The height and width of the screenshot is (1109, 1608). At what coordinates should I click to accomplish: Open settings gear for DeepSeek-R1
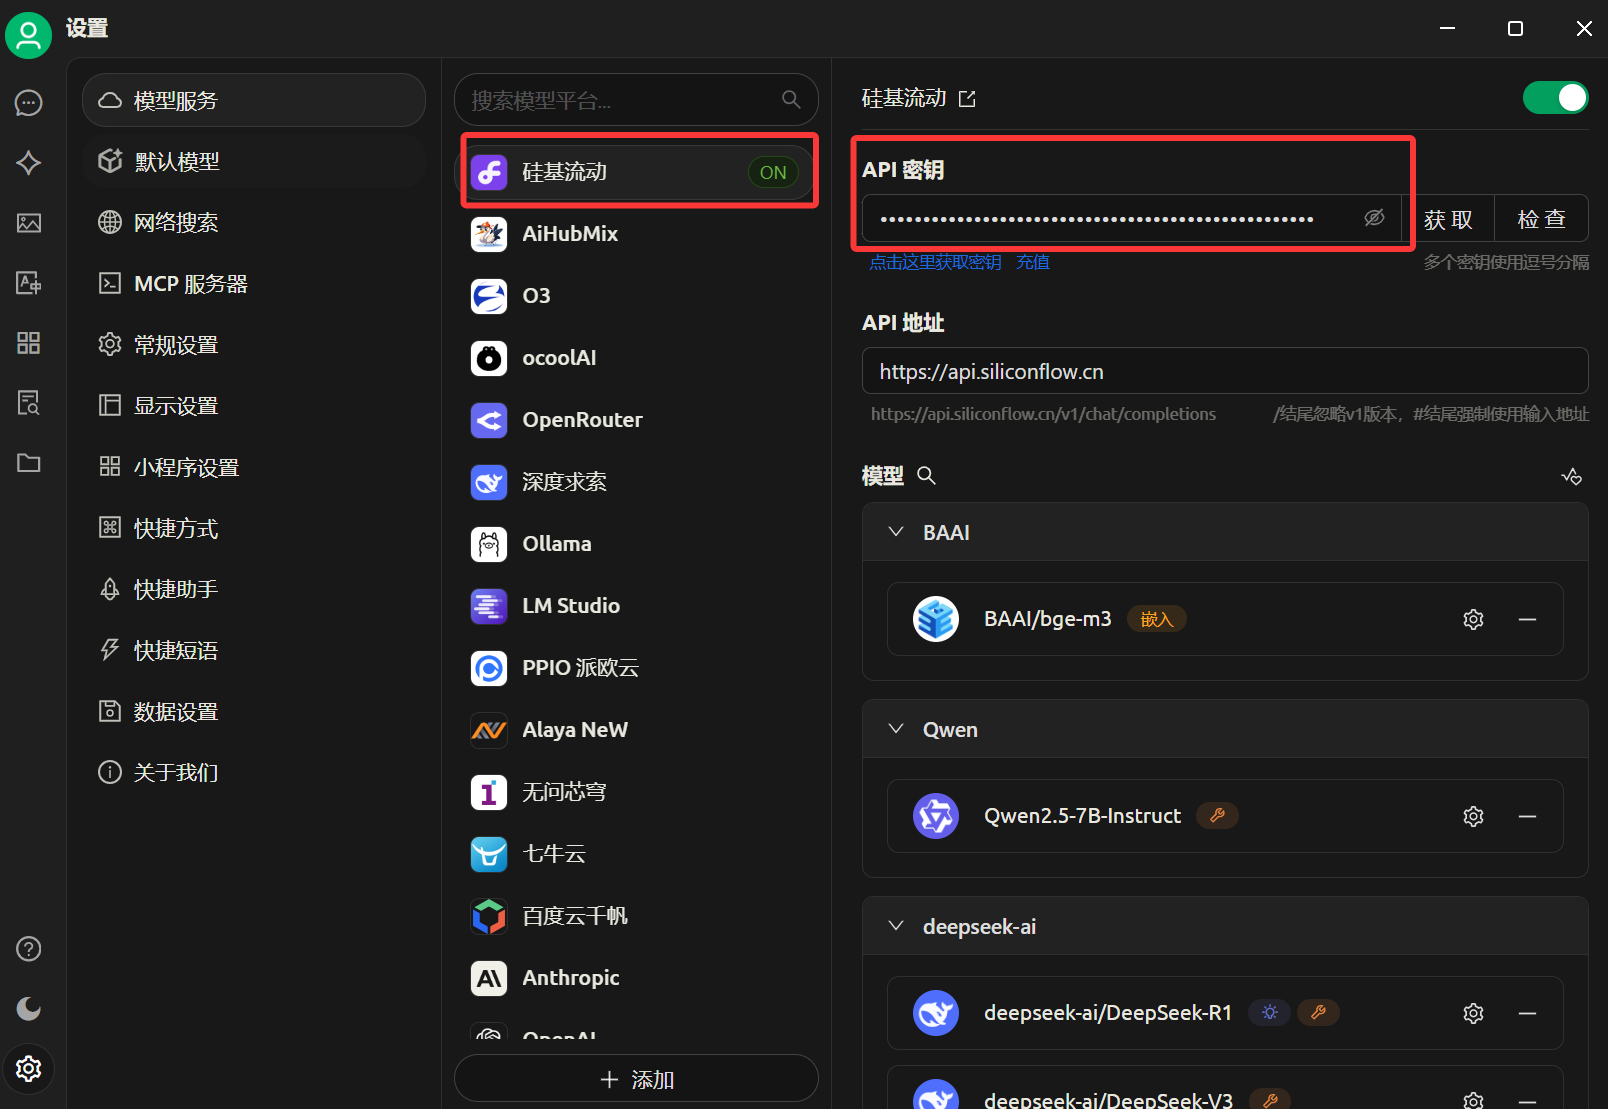pos(1473,1013)
